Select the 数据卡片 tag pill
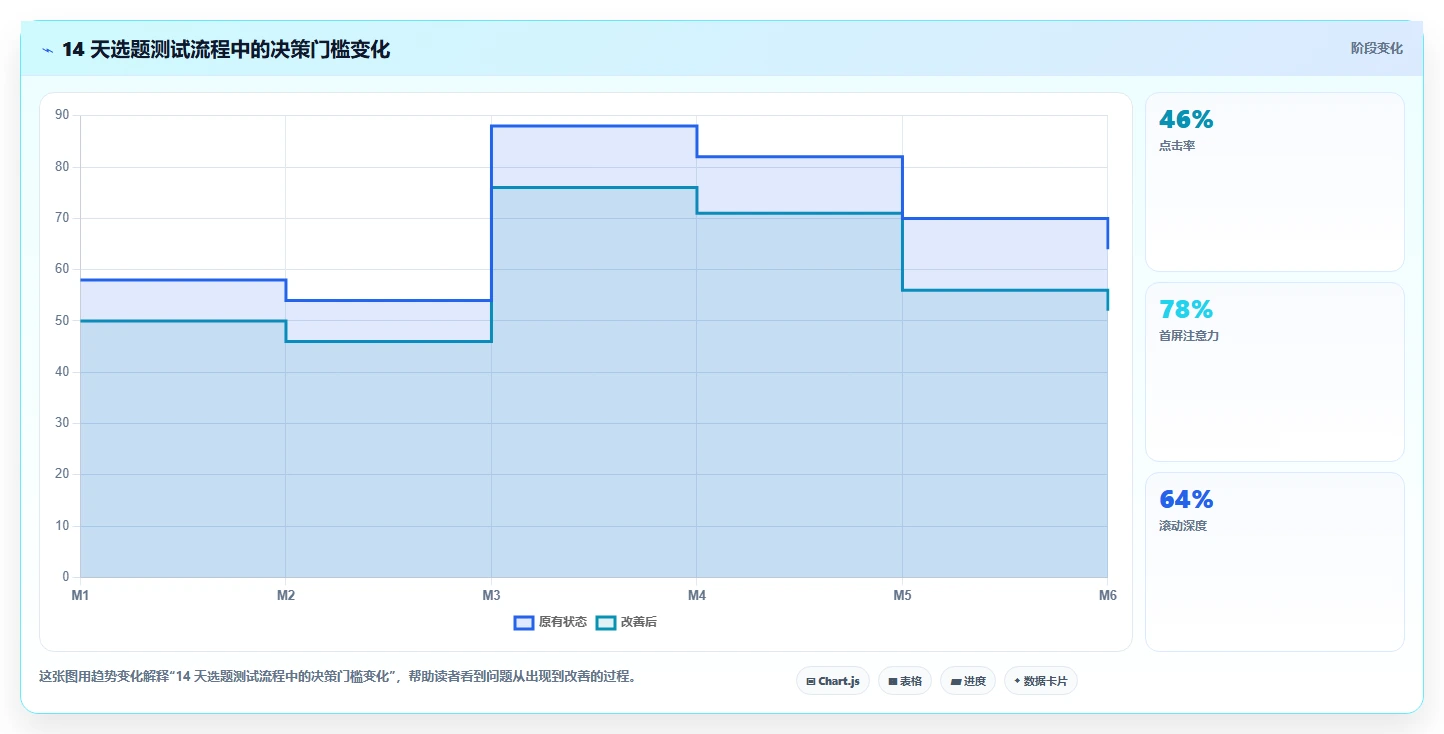 pos(1041,681)
